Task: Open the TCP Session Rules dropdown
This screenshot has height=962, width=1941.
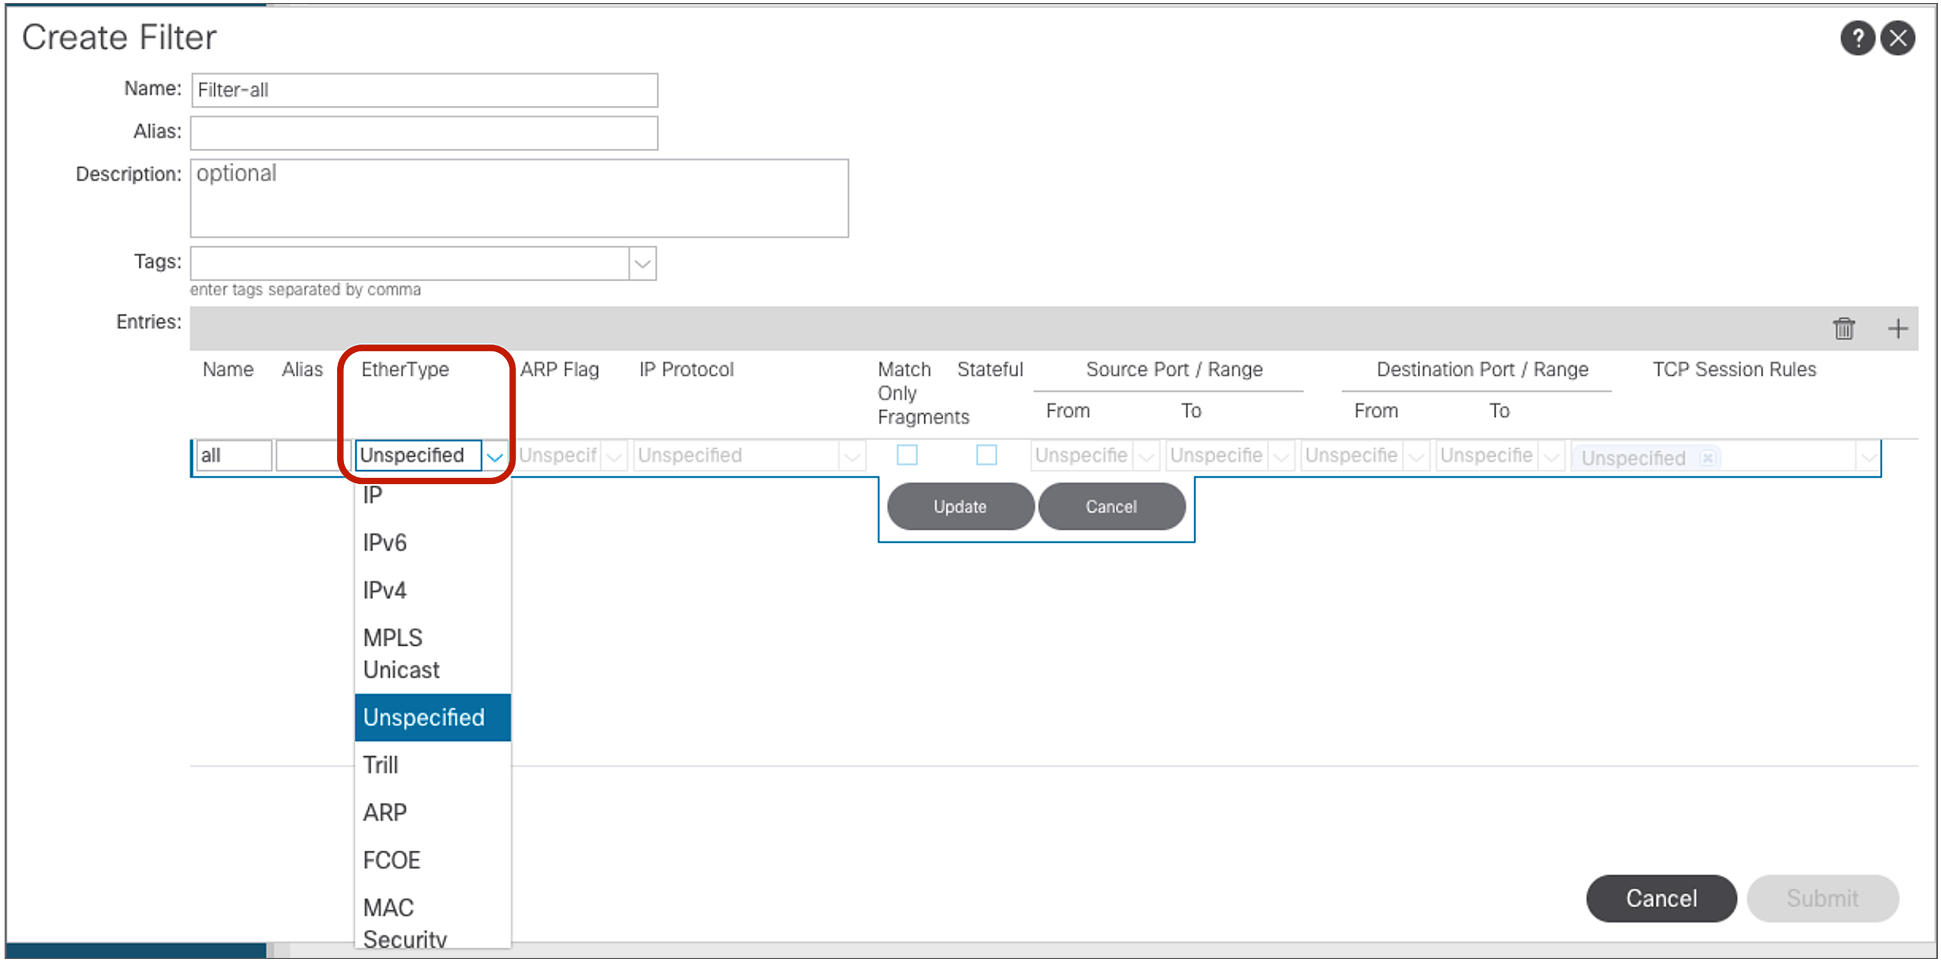Action: coord(1869,457)
